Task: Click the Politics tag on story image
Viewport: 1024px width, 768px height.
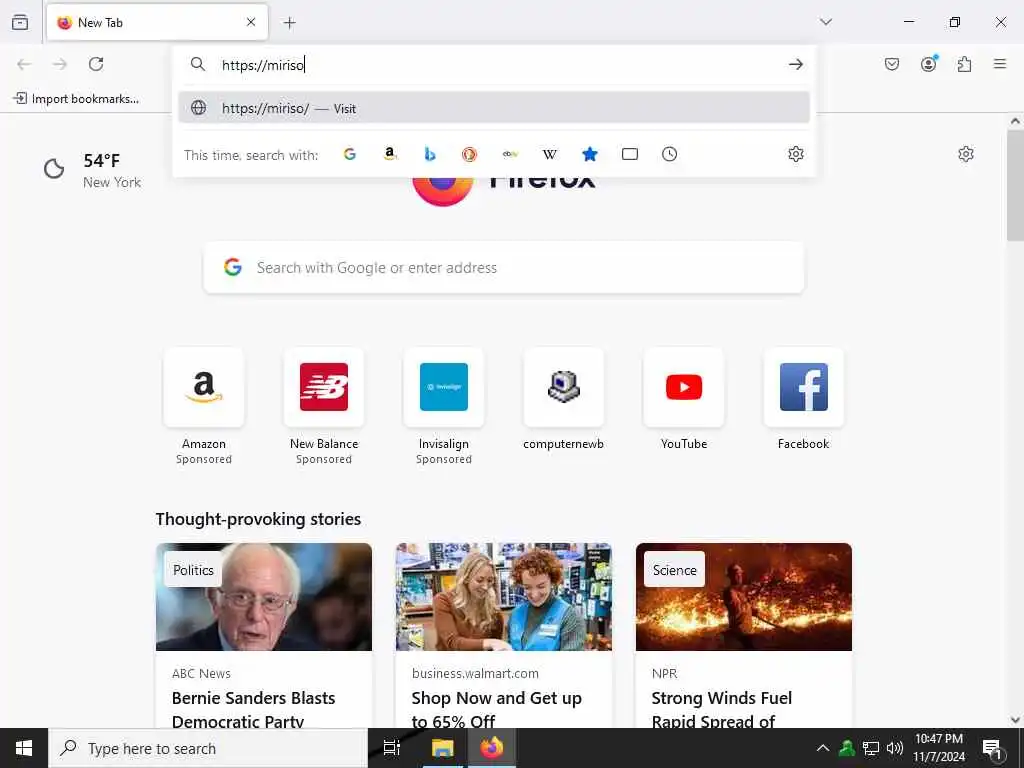Action: click(193, 569)
